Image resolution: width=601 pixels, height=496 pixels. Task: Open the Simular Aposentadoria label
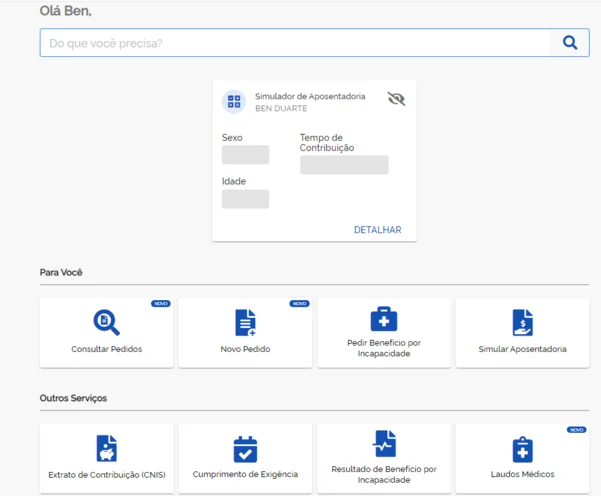coord(522,349)
